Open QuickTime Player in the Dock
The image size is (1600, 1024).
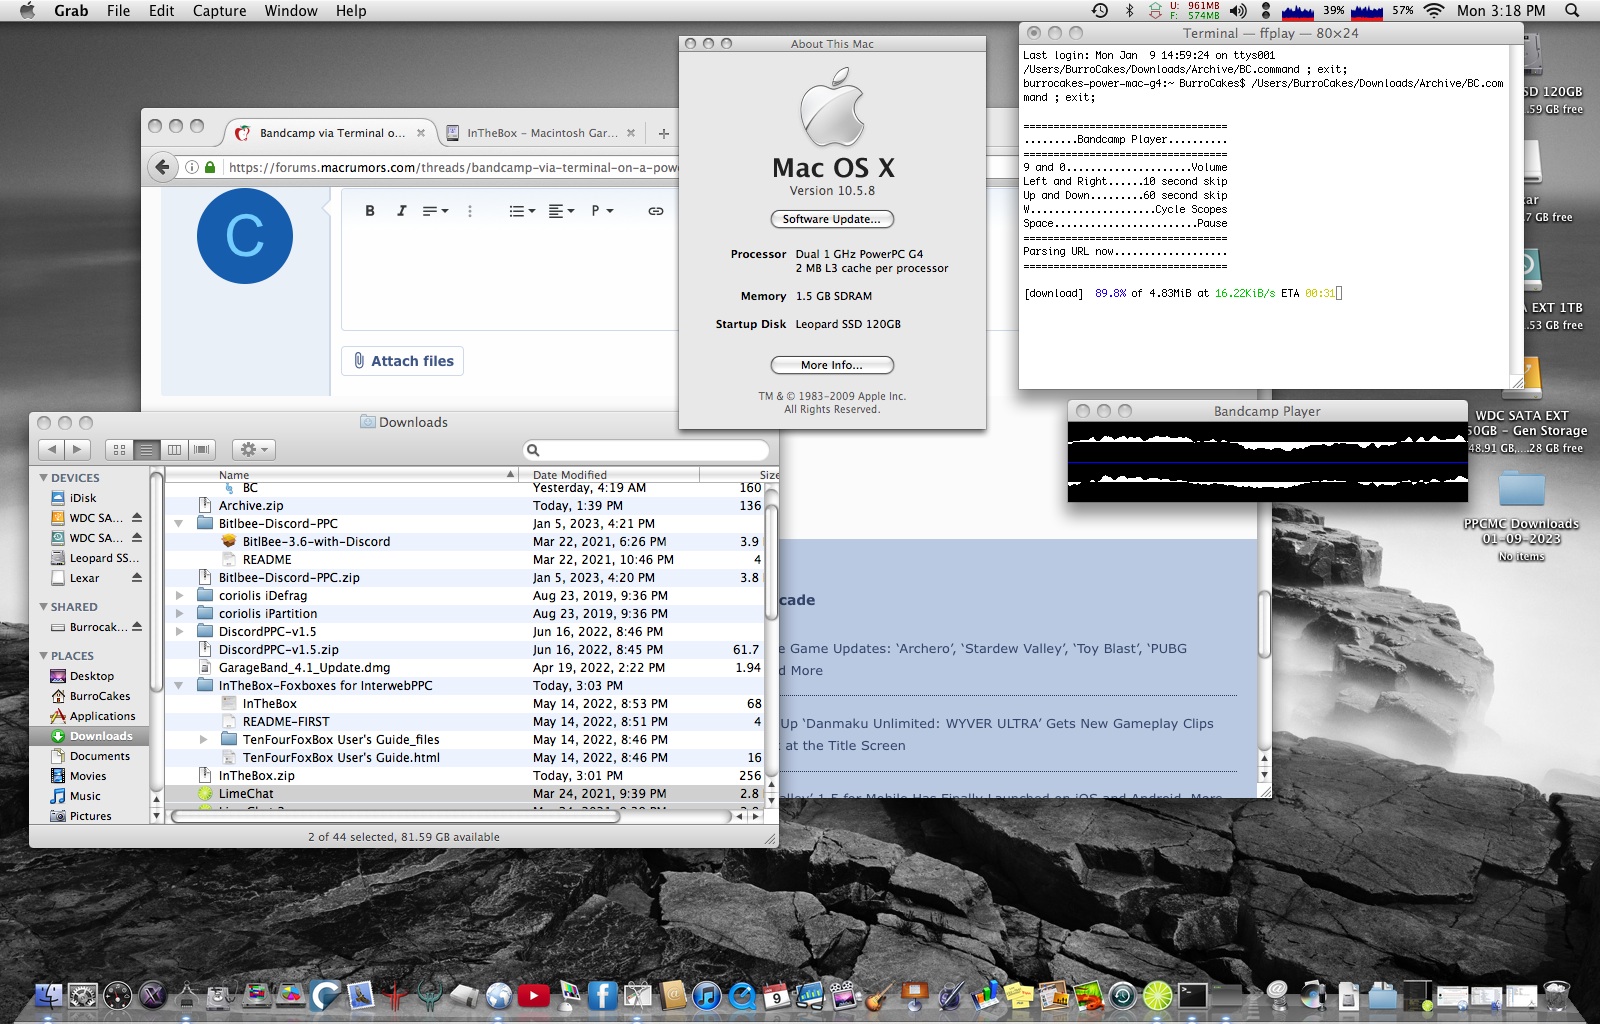(x=742, y=995)
